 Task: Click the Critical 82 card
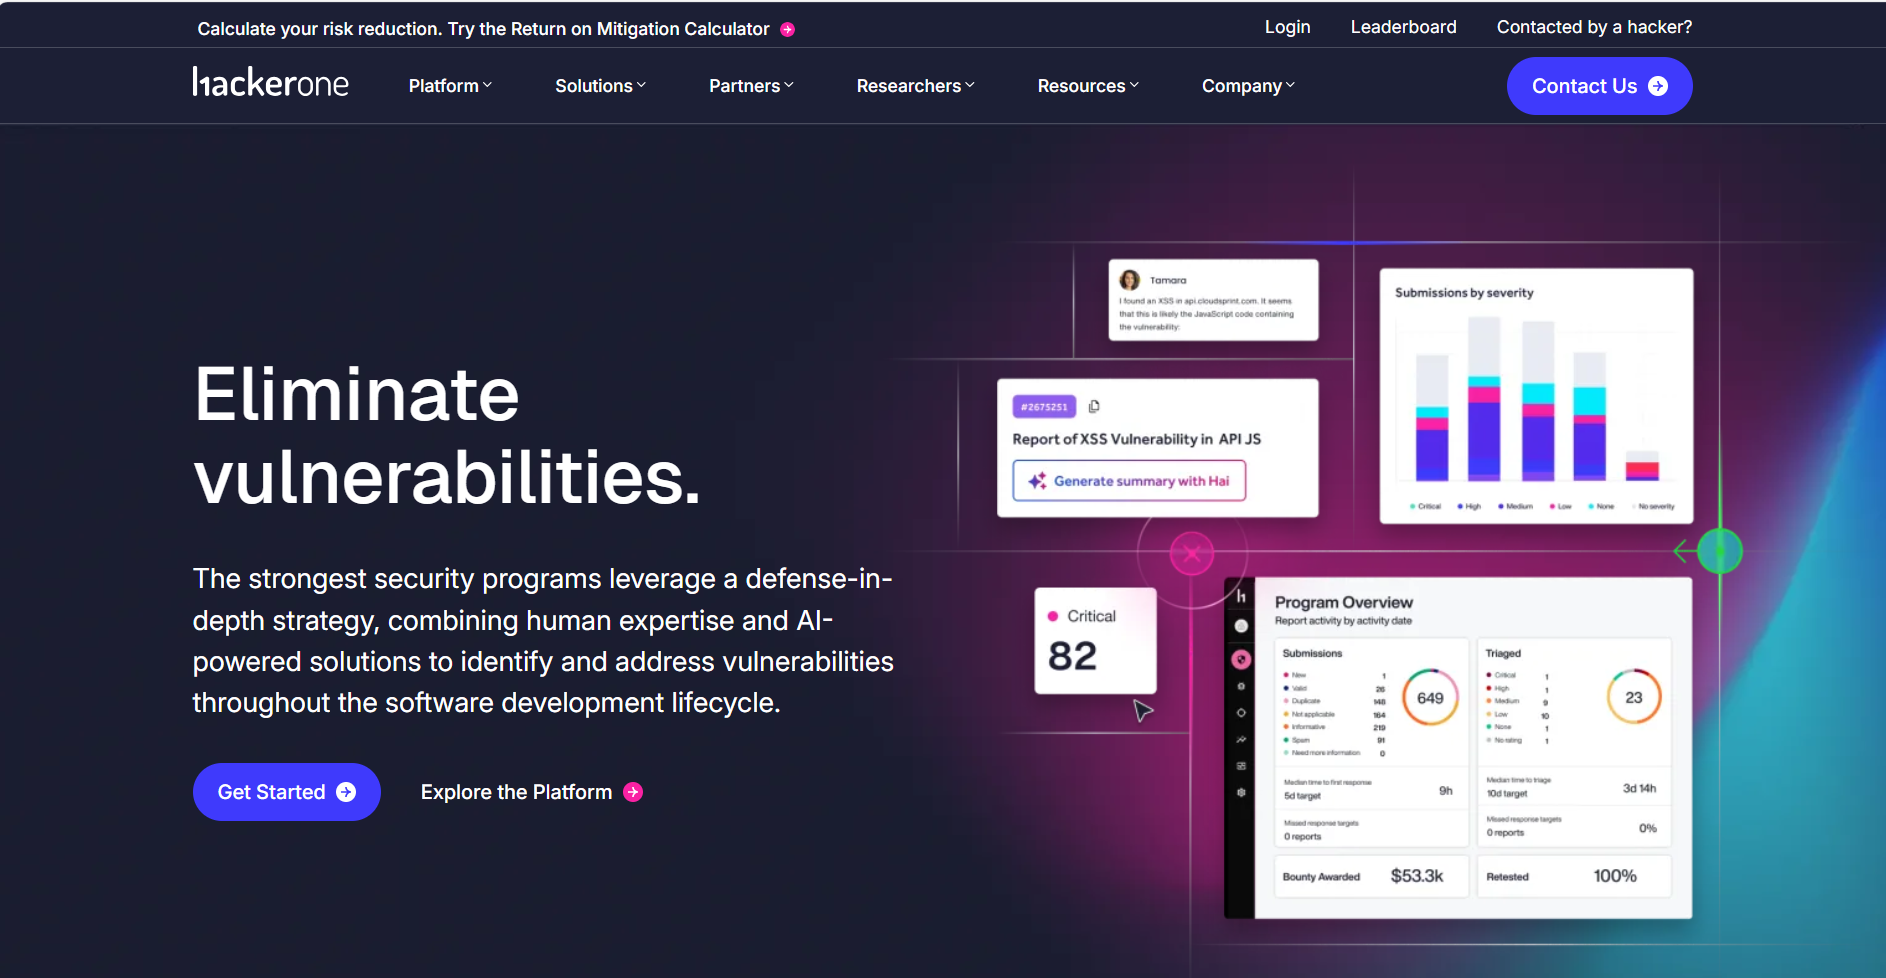[x=1095, y=640]
